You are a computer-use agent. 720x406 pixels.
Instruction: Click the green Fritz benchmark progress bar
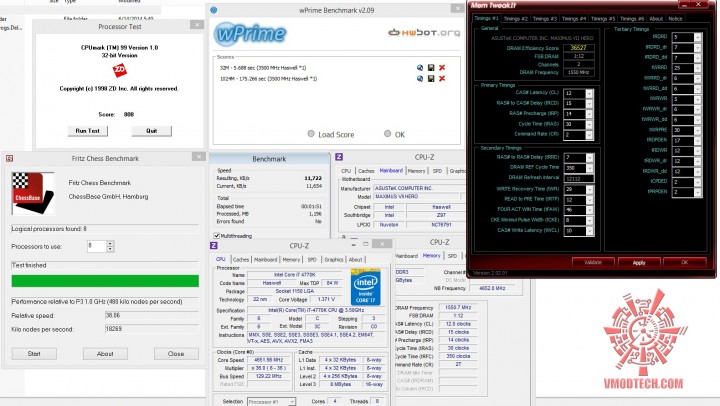click(105, 281)
